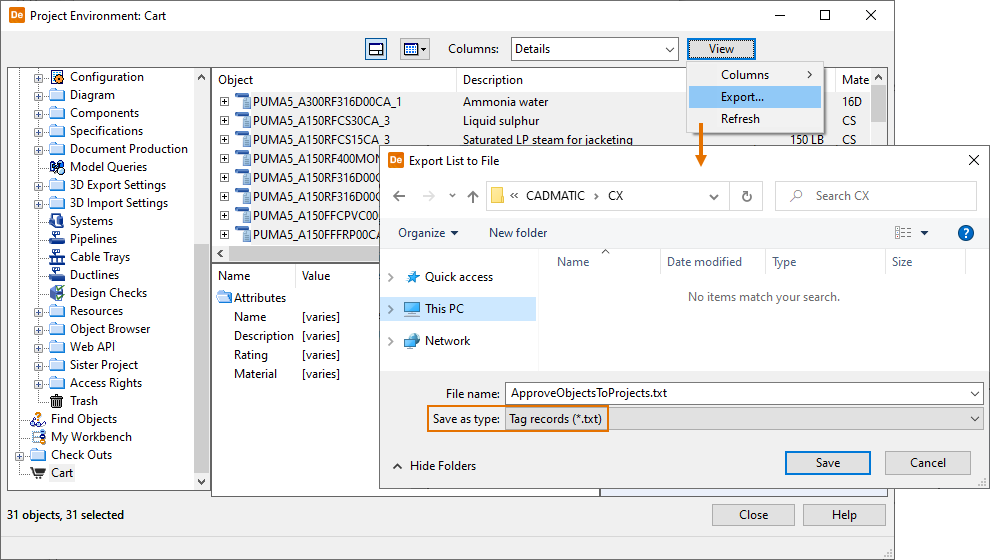Select Refresh in the View menu
Viewport: 990px width, 560px height.
point(740,119)
